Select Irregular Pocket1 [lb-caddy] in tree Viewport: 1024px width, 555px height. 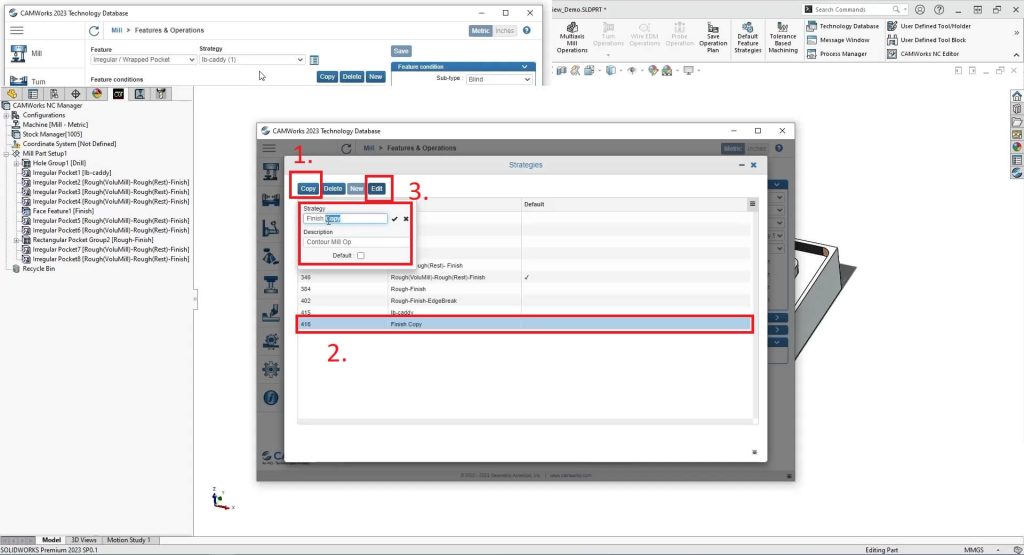(x=72, y=173)
